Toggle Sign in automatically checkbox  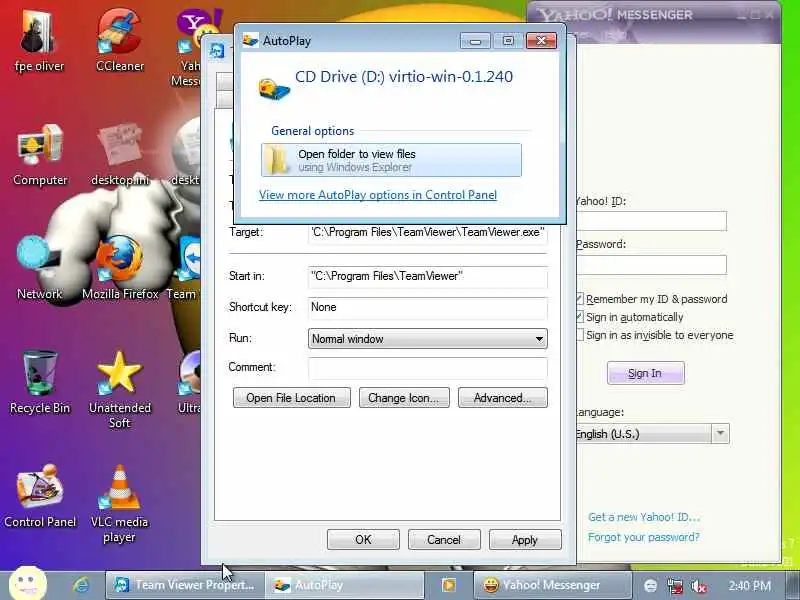pos(580,317)
